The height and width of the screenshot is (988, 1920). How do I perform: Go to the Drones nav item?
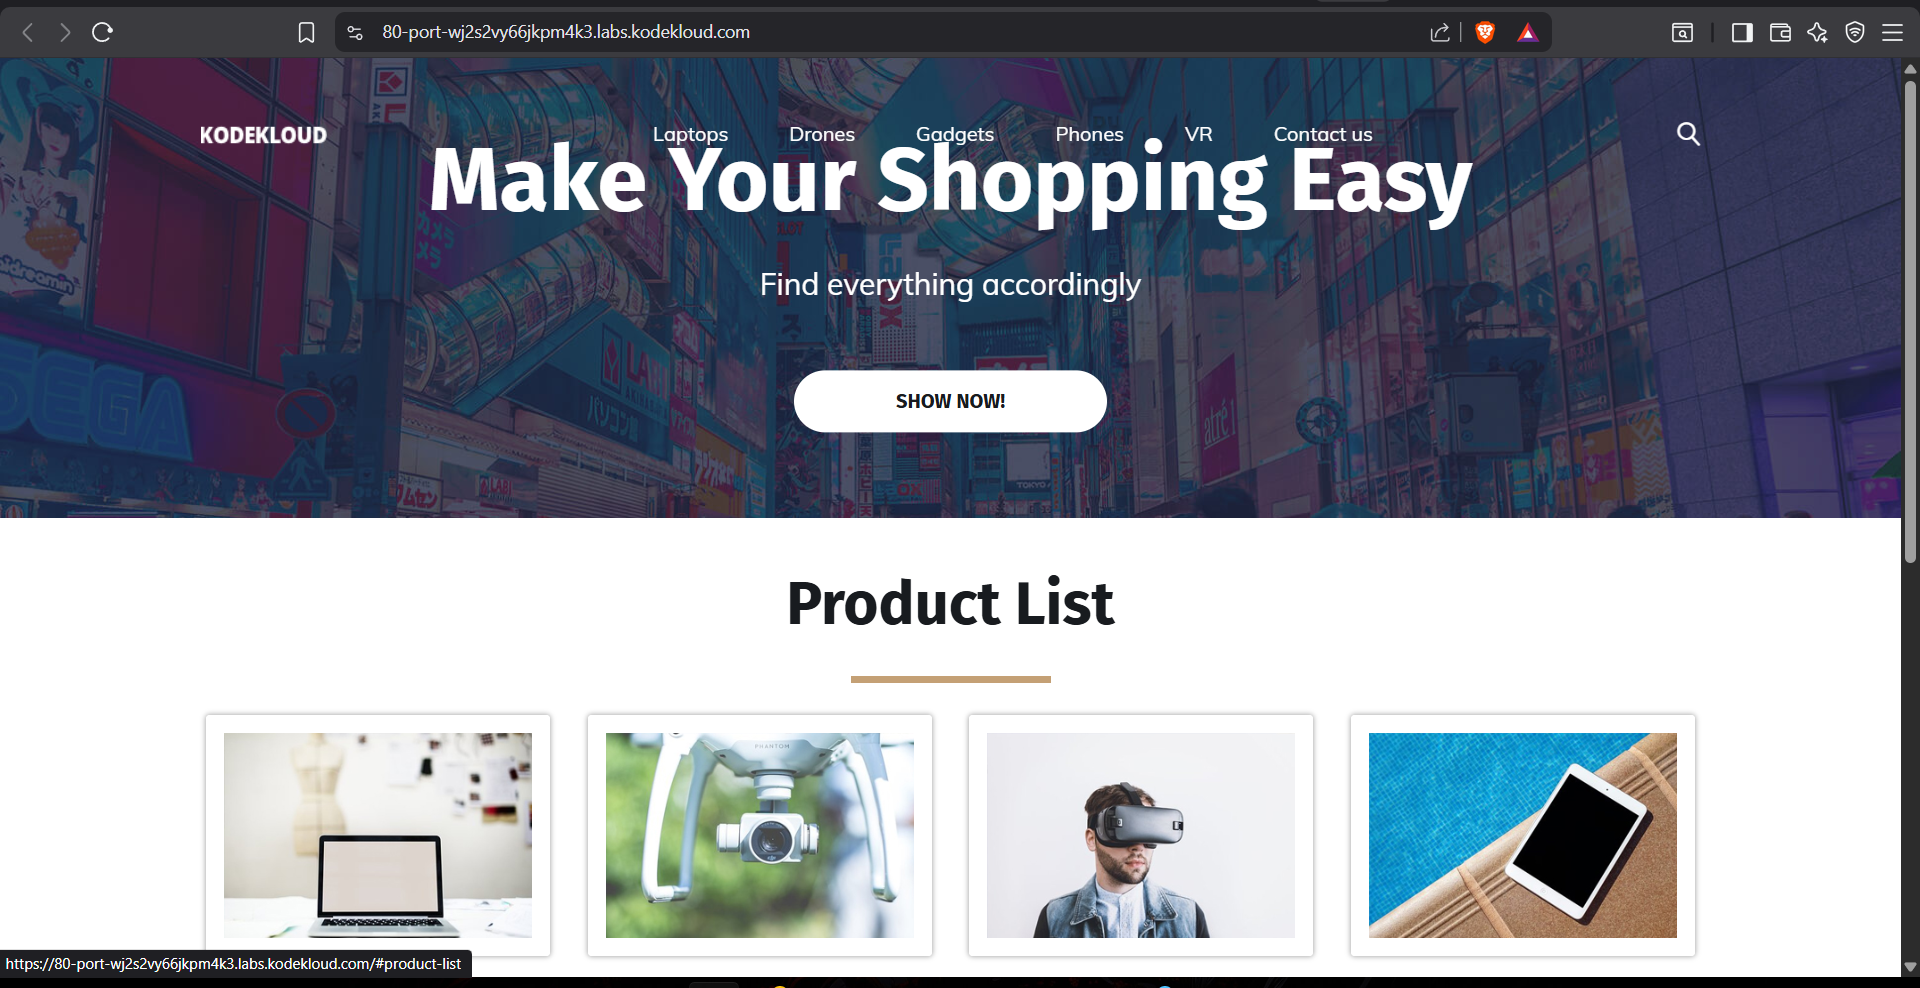point(822,134)
